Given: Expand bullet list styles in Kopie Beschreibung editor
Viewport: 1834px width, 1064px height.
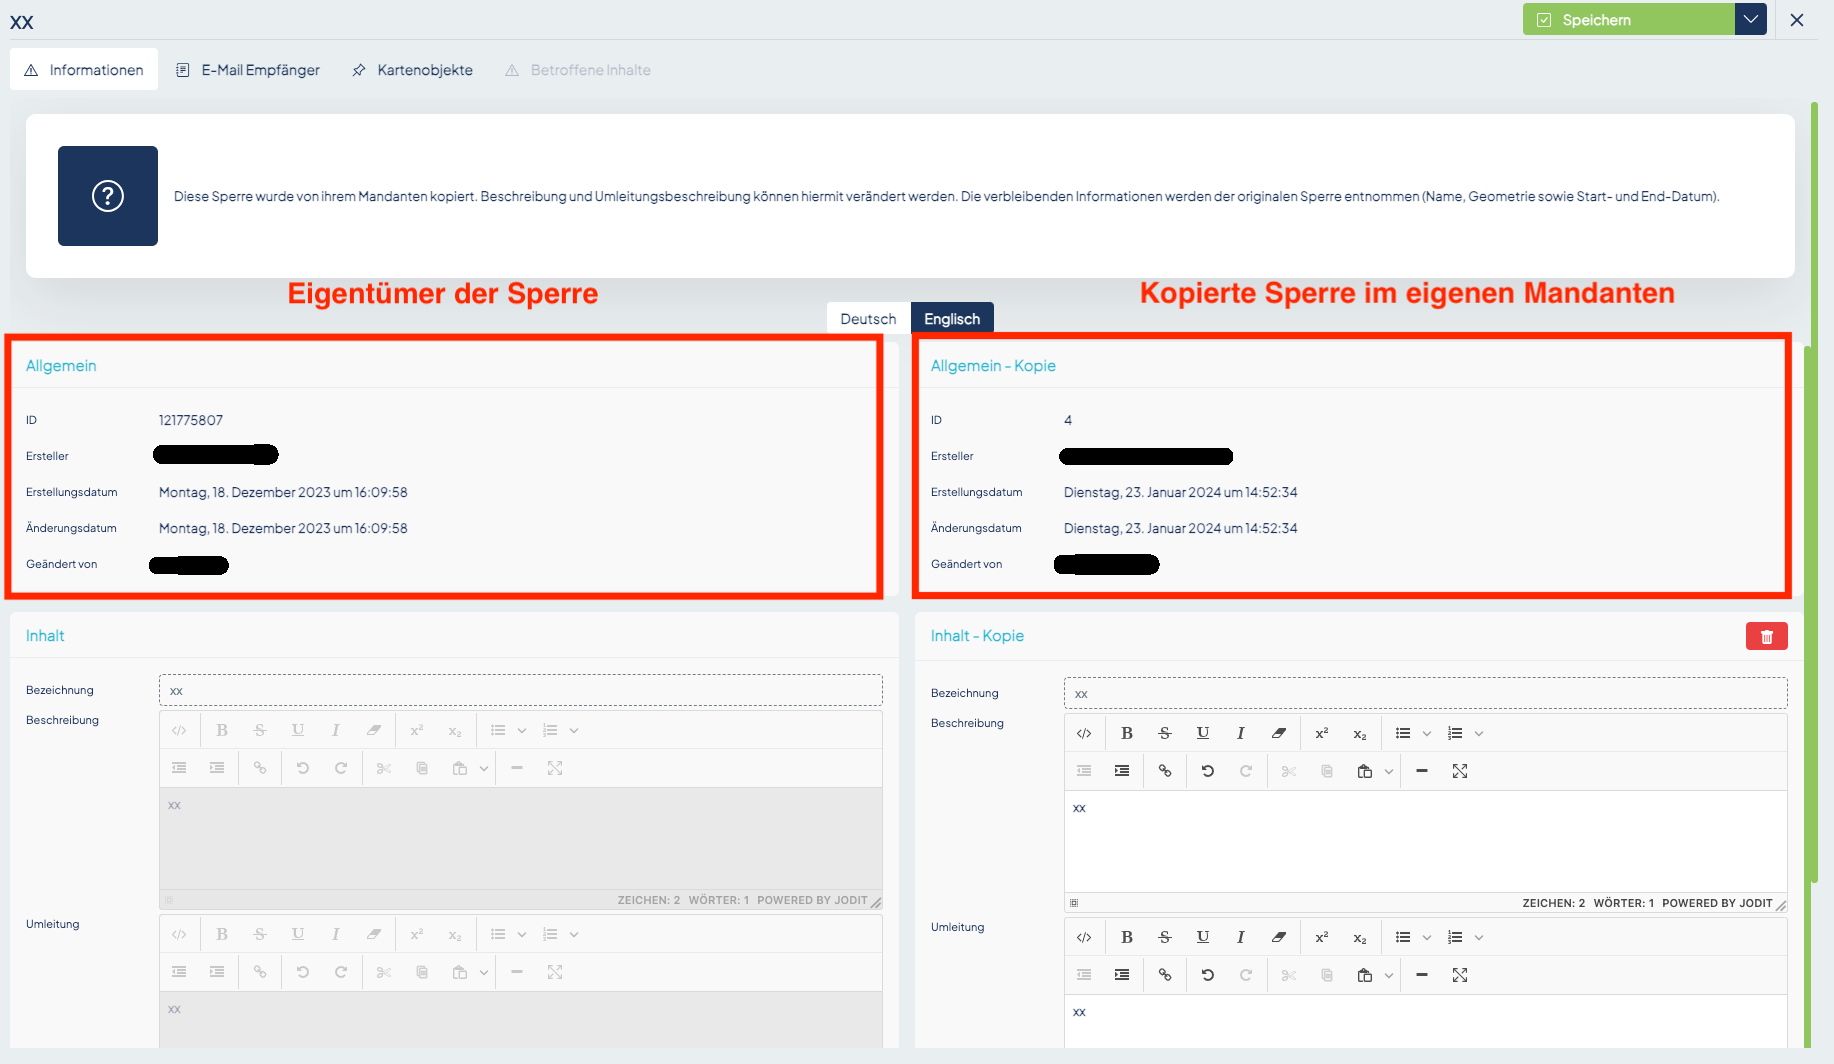Looking at the screenshot, I should tap(1427, 733).
